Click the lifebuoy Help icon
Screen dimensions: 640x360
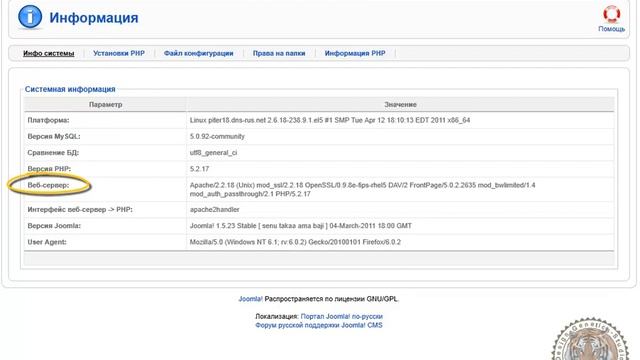611,14
